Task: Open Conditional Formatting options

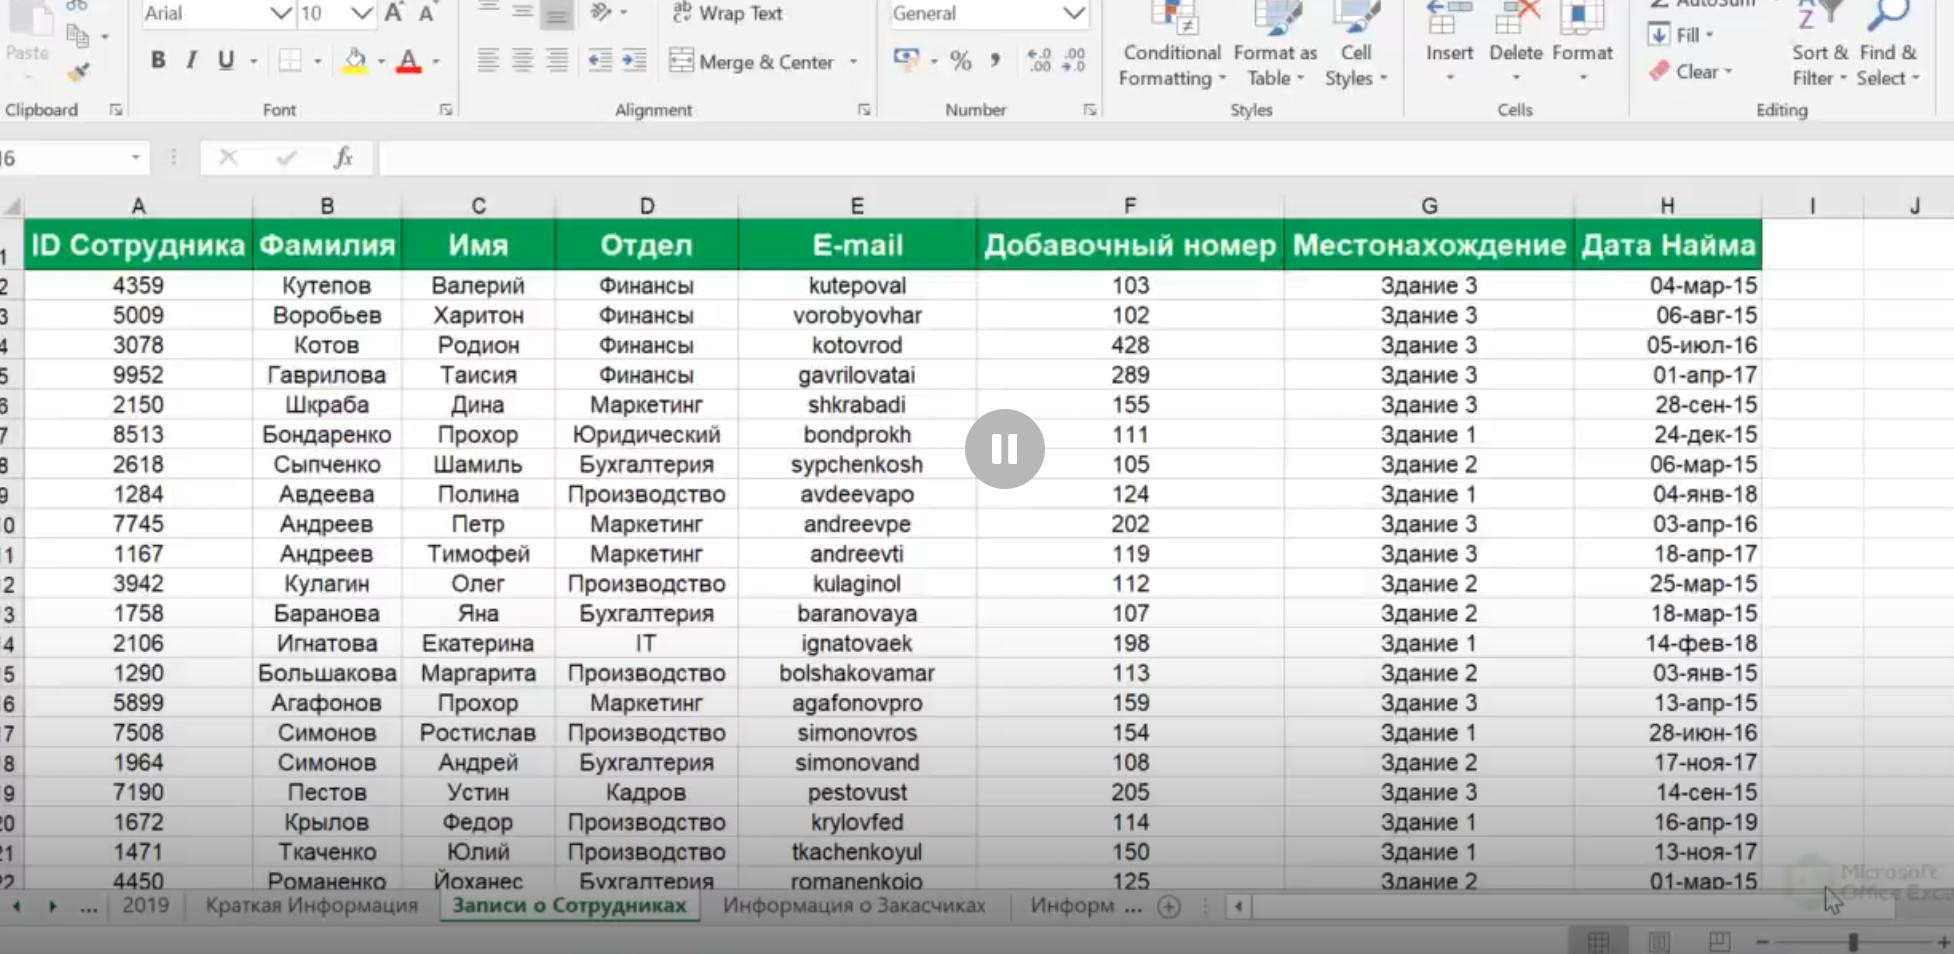Action: (1170, 45)
